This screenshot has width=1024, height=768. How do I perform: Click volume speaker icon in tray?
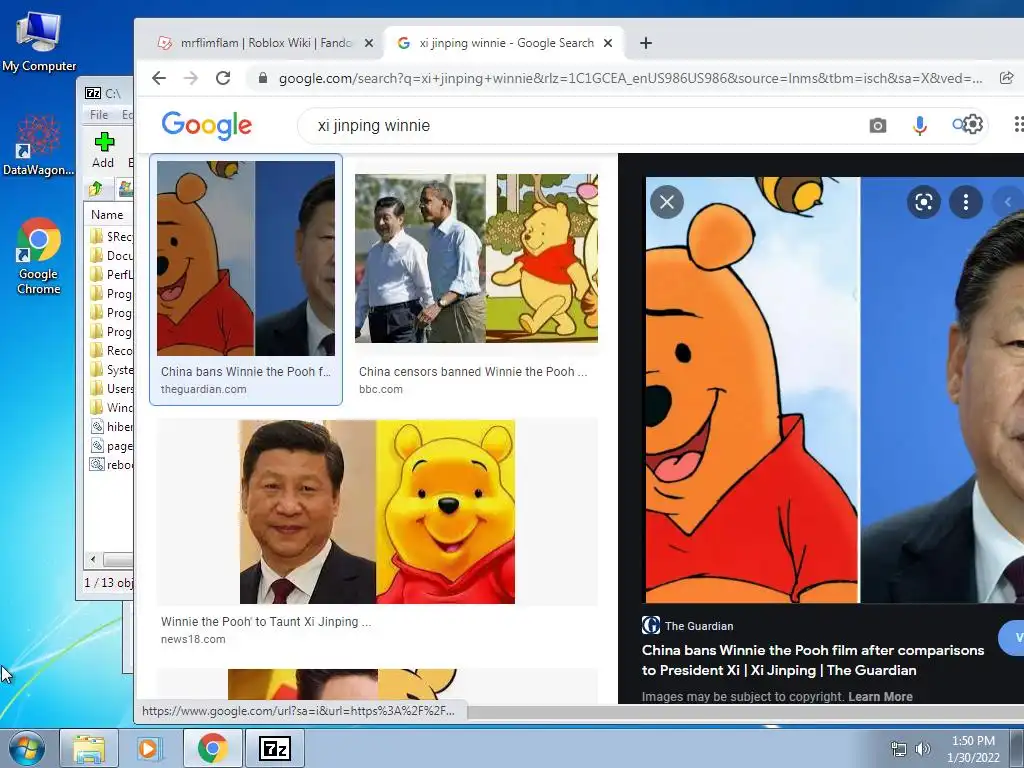tap(923, 749)
